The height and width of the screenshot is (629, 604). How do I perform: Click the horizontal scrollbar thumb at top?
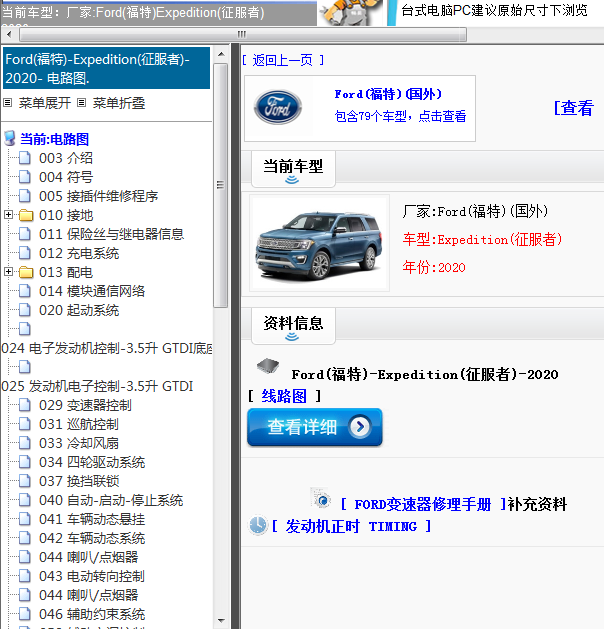243,34
